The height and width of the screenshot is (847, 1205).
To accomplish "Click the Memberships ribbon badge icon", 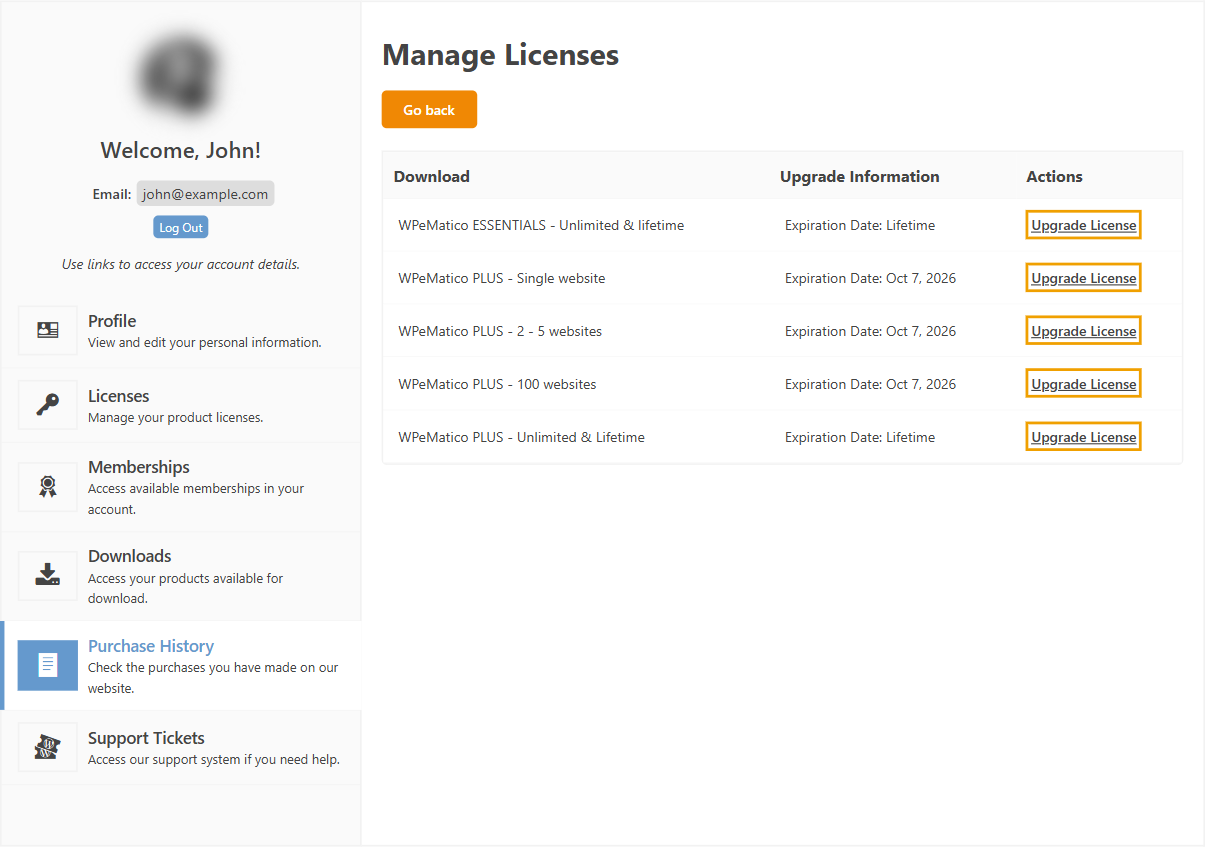I will 47,487.
